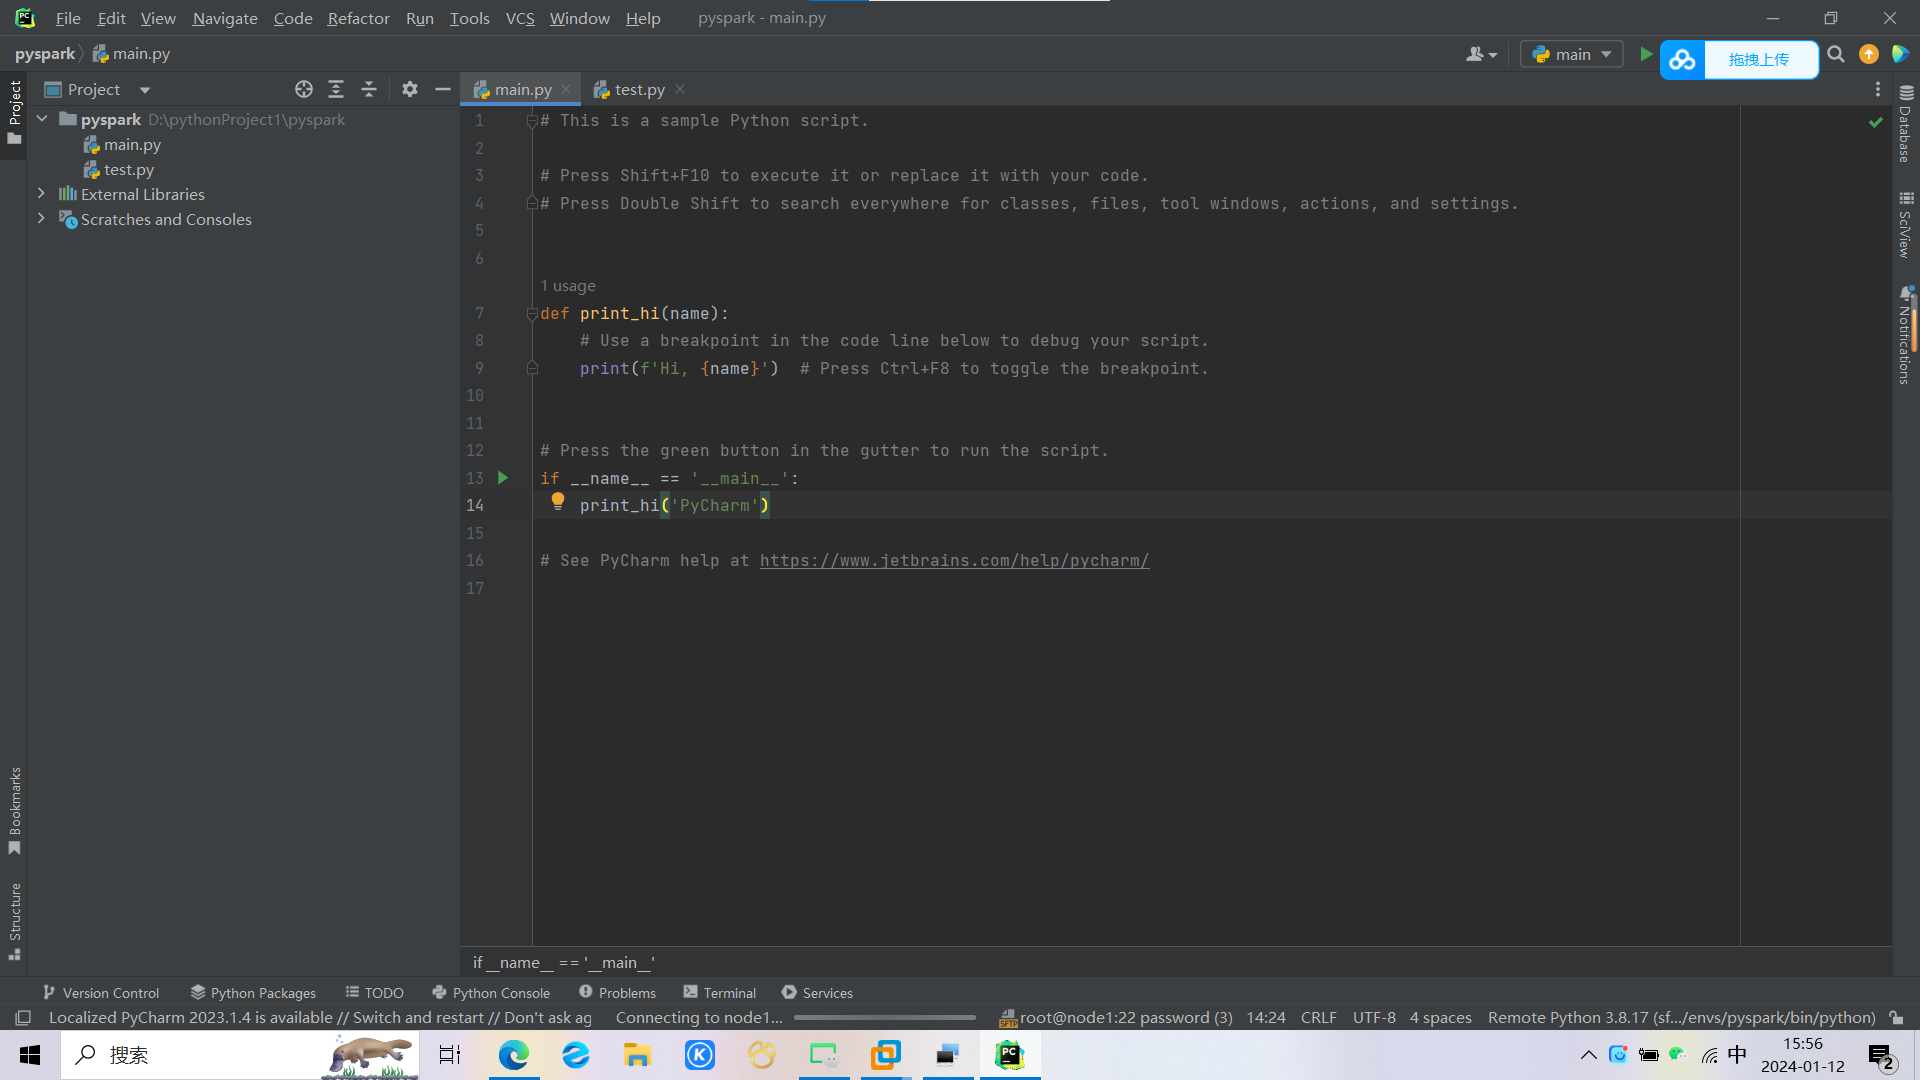Image resolution: width=1920 pixels, height=1080 pixels.
Task: Open the main run configuration dropdown
Action: pos(1572,54)
